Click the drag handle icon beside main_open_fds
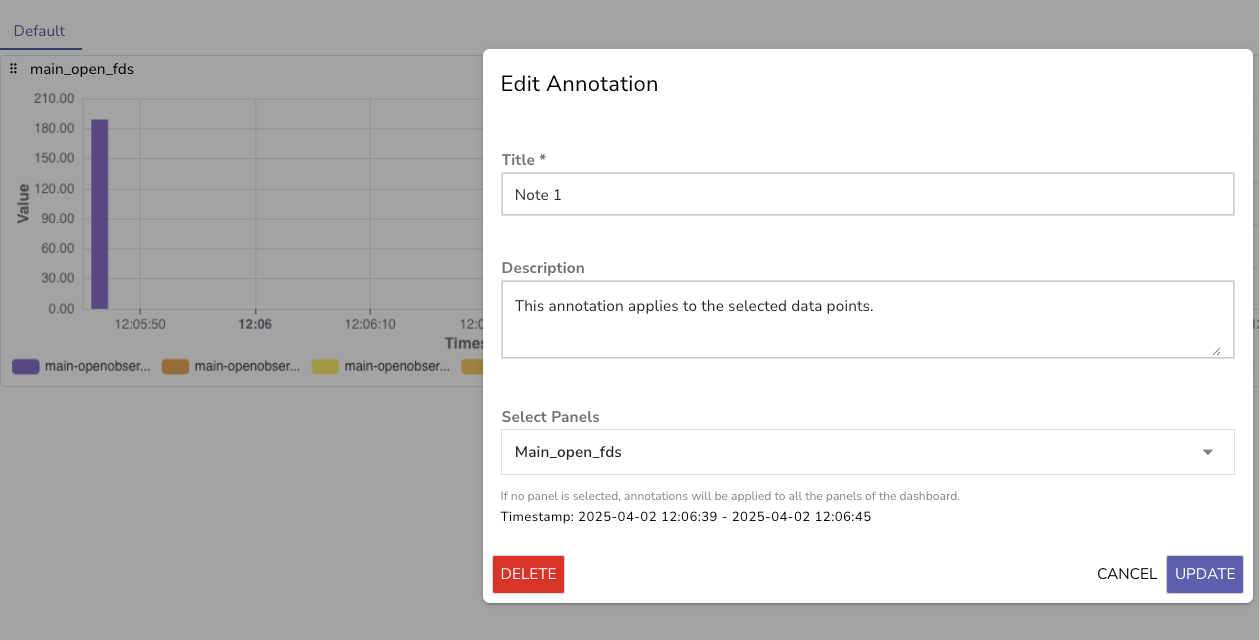 pos(13,68)
